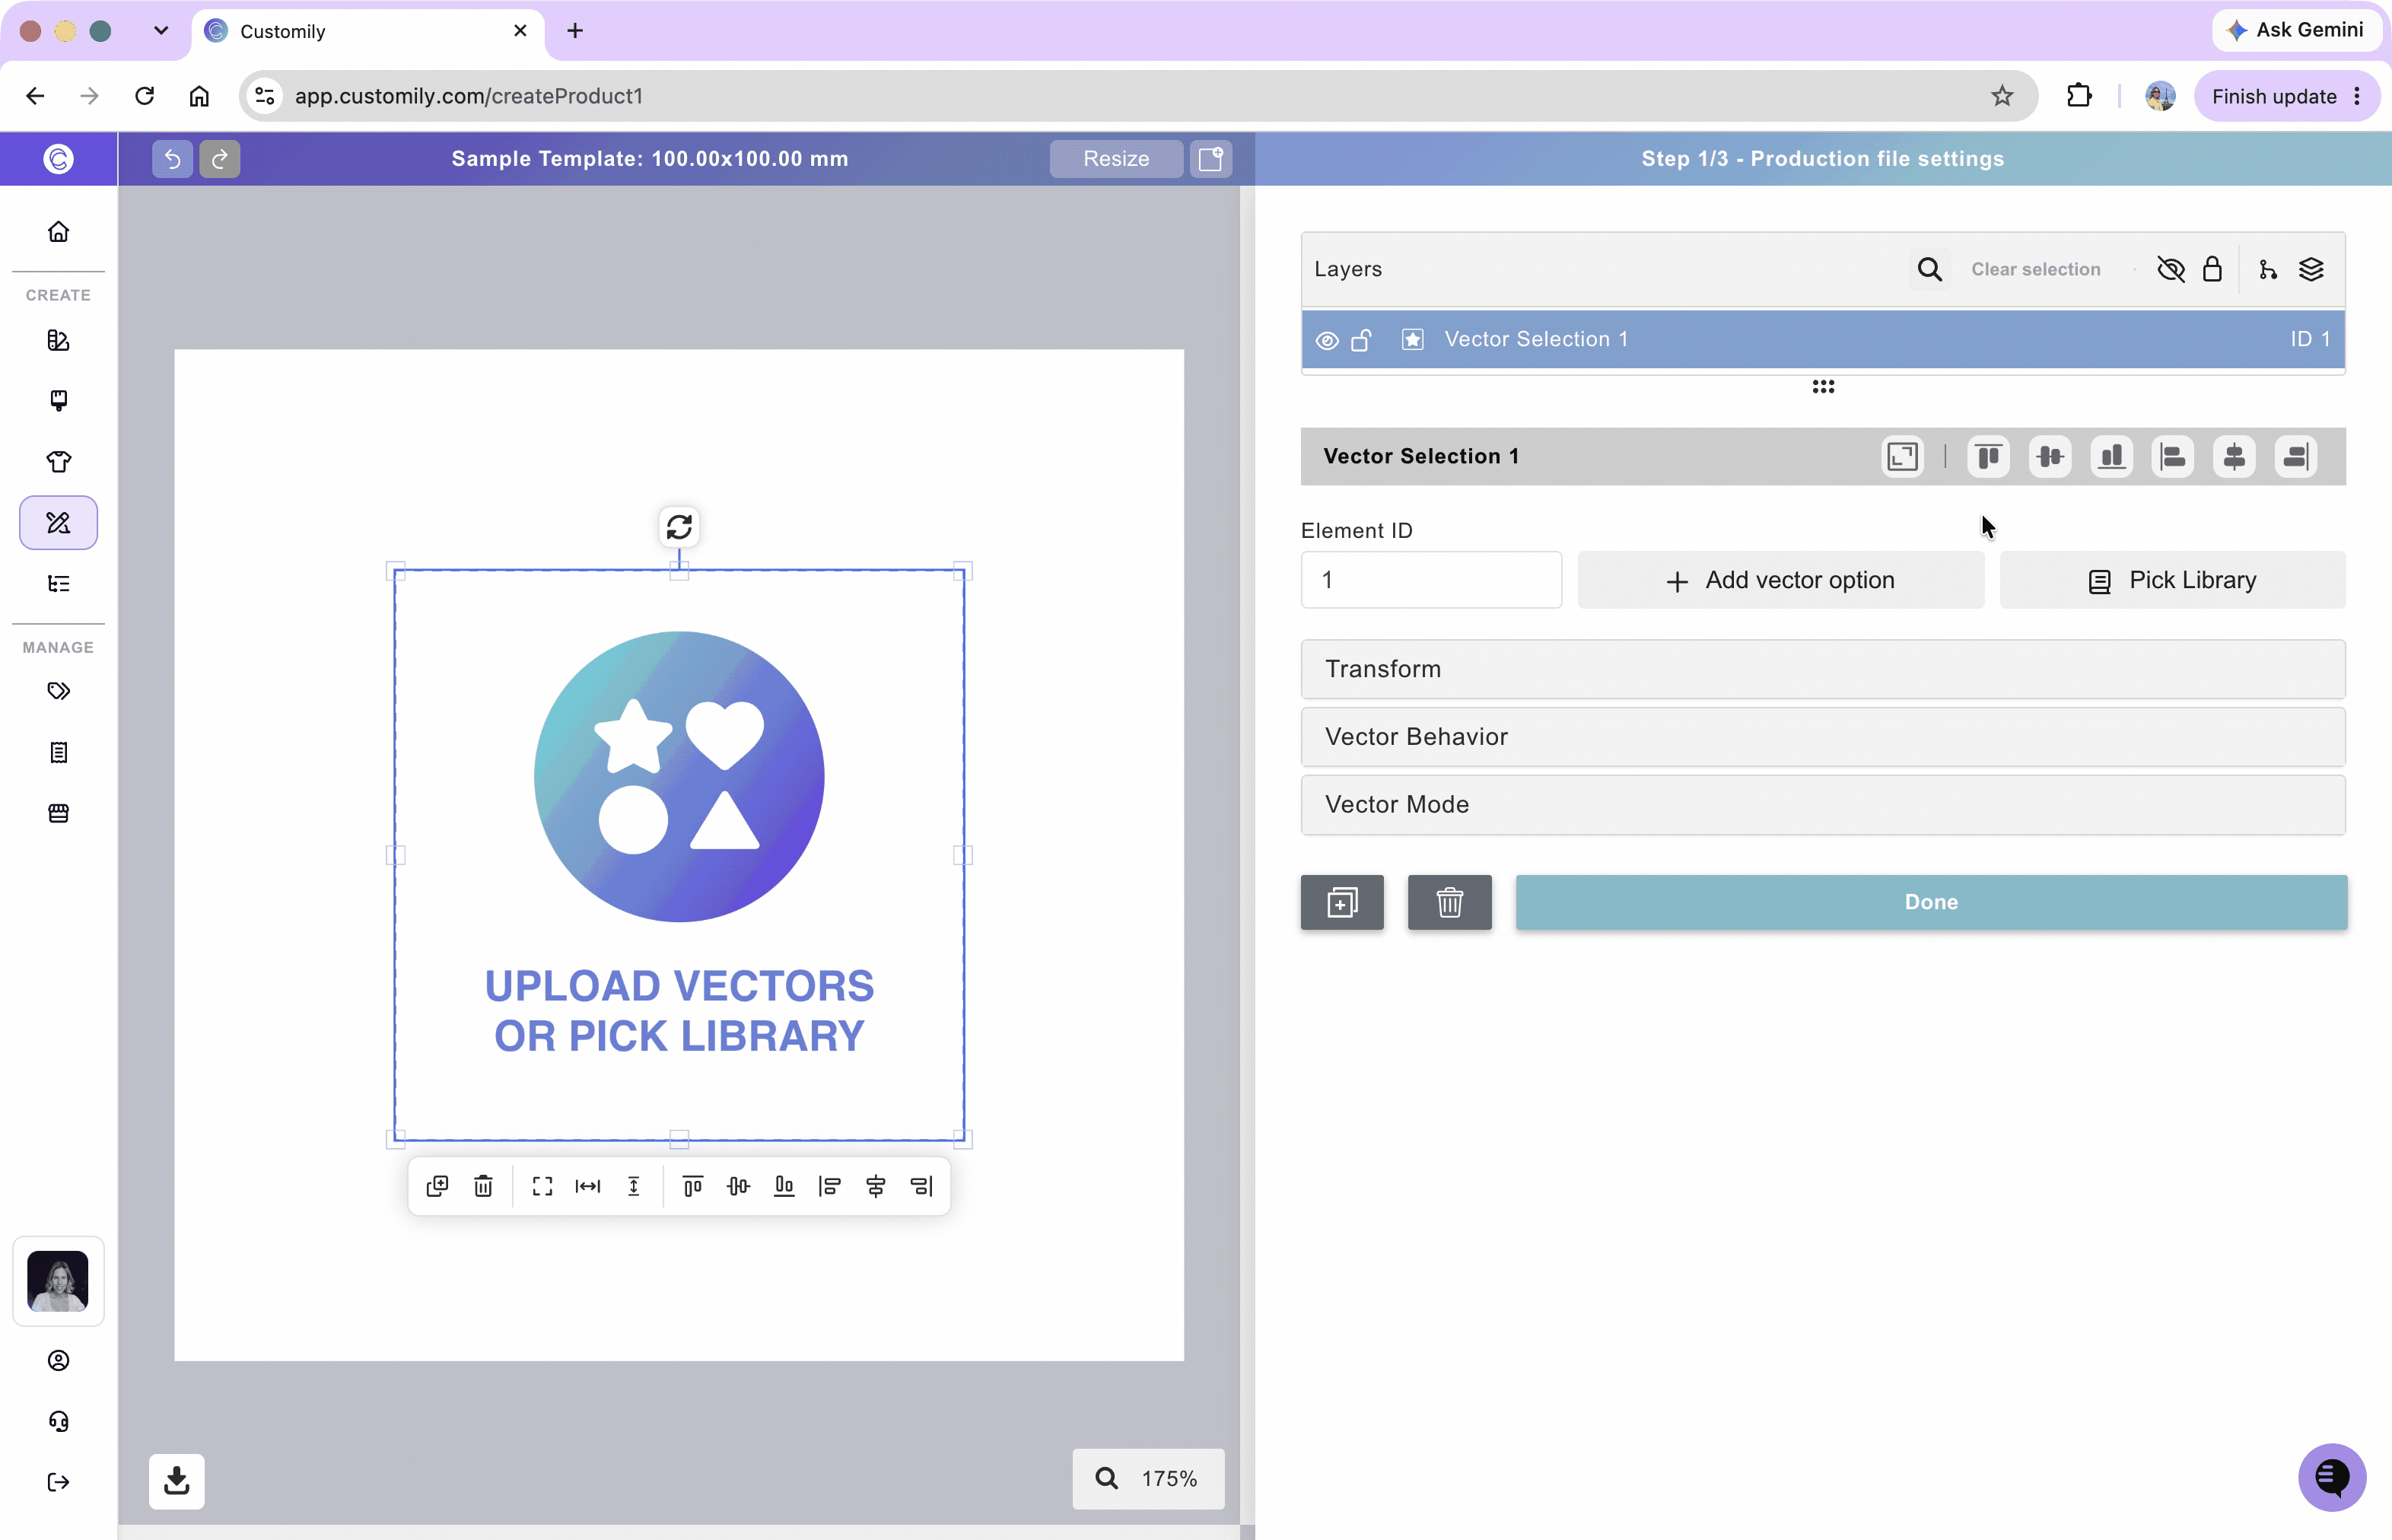Viewport: 2392px width, 1540px height.
Task: Open the Customily logo home
Action: 58,159
